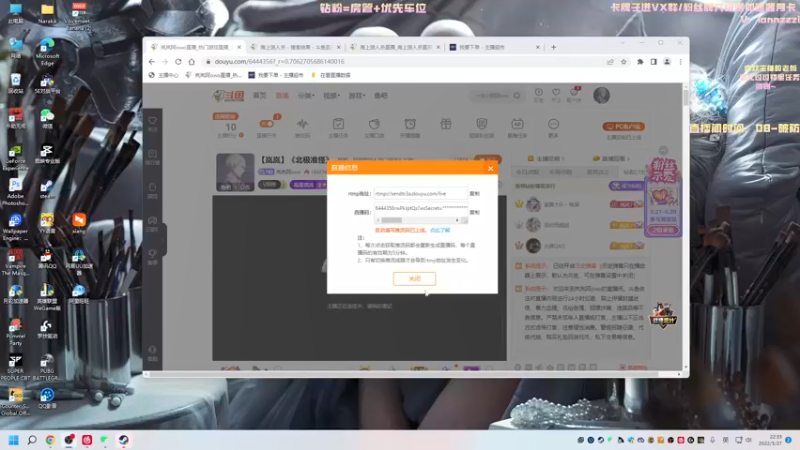Expand the 分类 category dropdown
The image size is (800, 450).
[x=306, y=96]
